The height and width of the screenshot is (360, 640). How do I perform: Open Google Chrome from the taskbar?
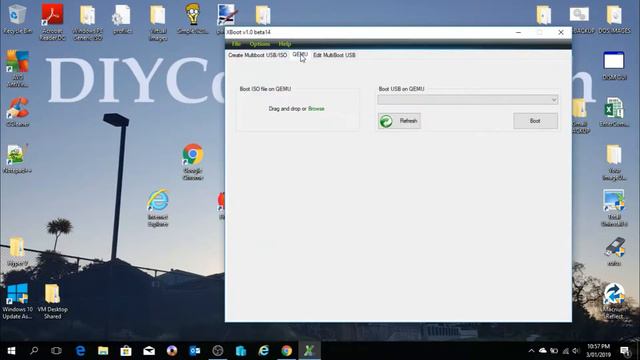(x=287, y=351)
